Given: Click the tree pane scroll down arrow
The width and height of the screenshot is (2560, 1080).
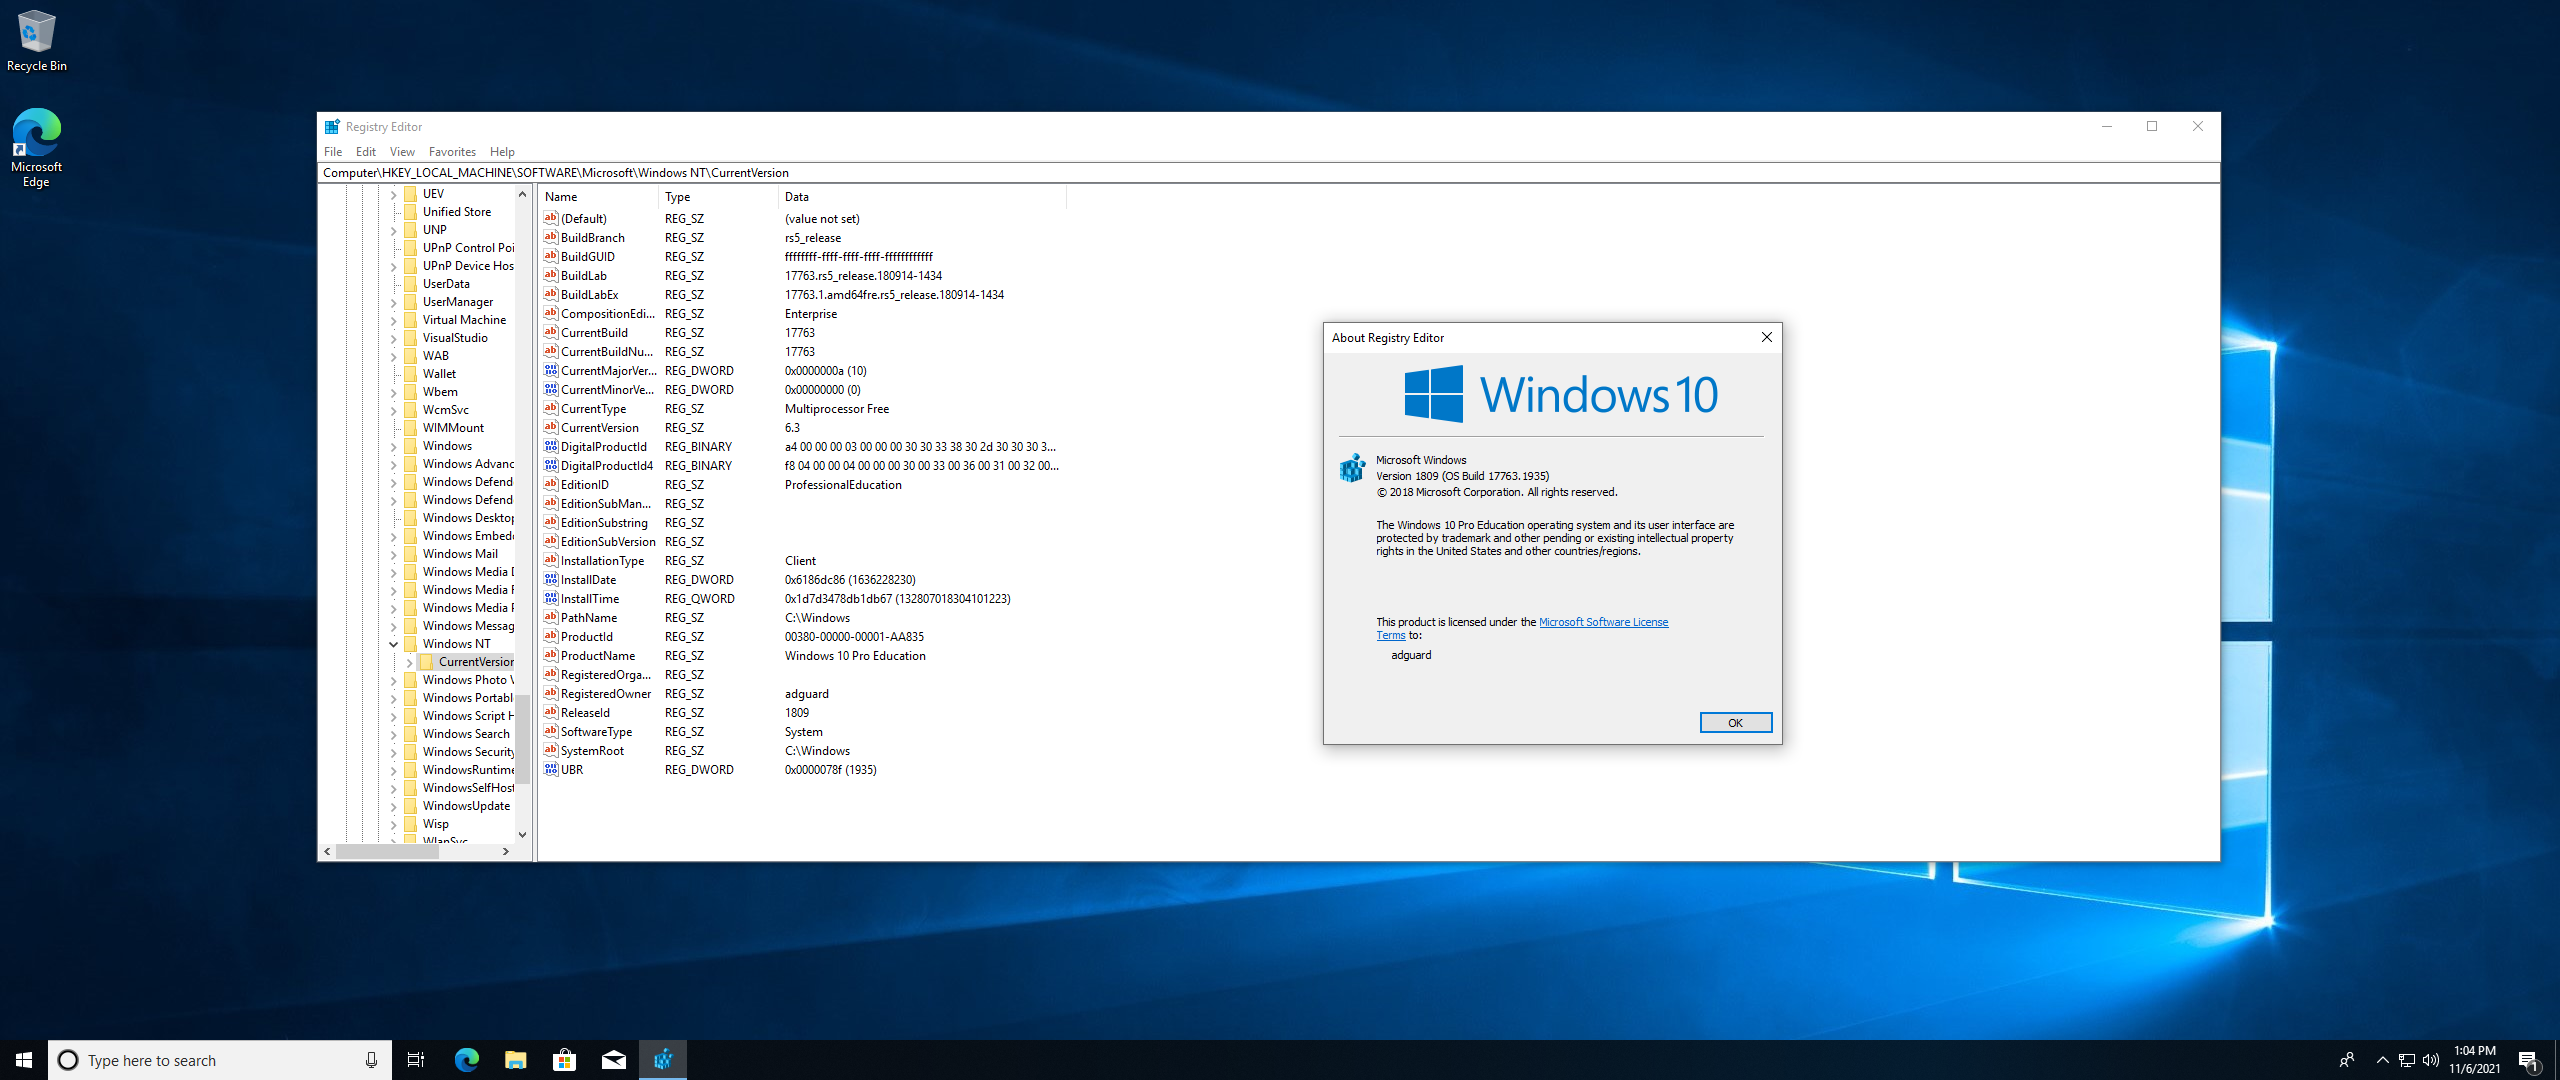Looking at the screenshot, I should coord(522,834).
